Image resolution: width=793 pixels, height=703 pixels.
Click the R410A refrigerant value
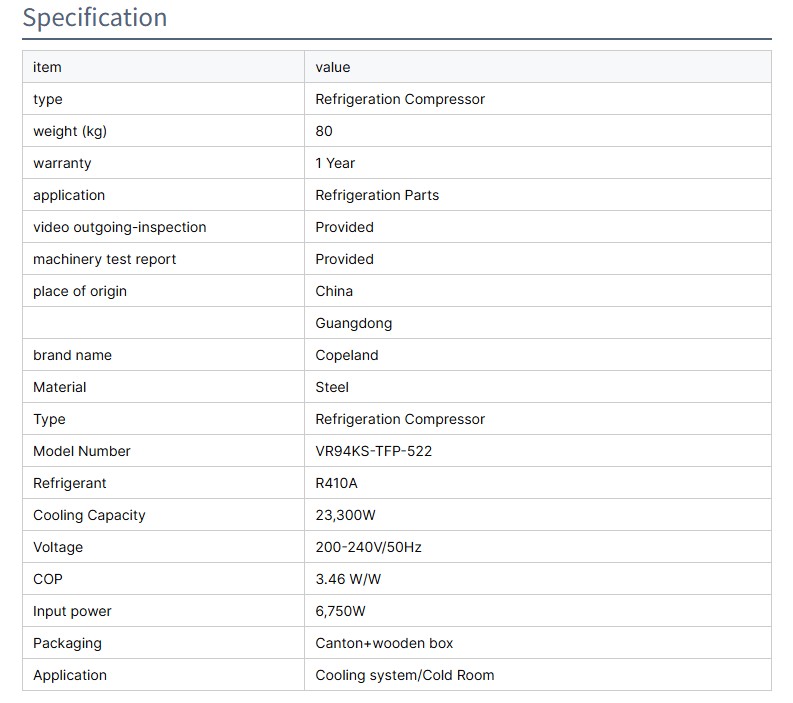click(x=336, y=483)
